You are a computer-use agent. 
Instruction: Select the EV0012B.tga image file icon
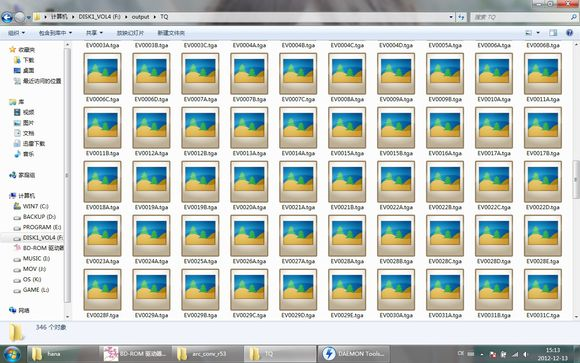click(x=200, y=128)
